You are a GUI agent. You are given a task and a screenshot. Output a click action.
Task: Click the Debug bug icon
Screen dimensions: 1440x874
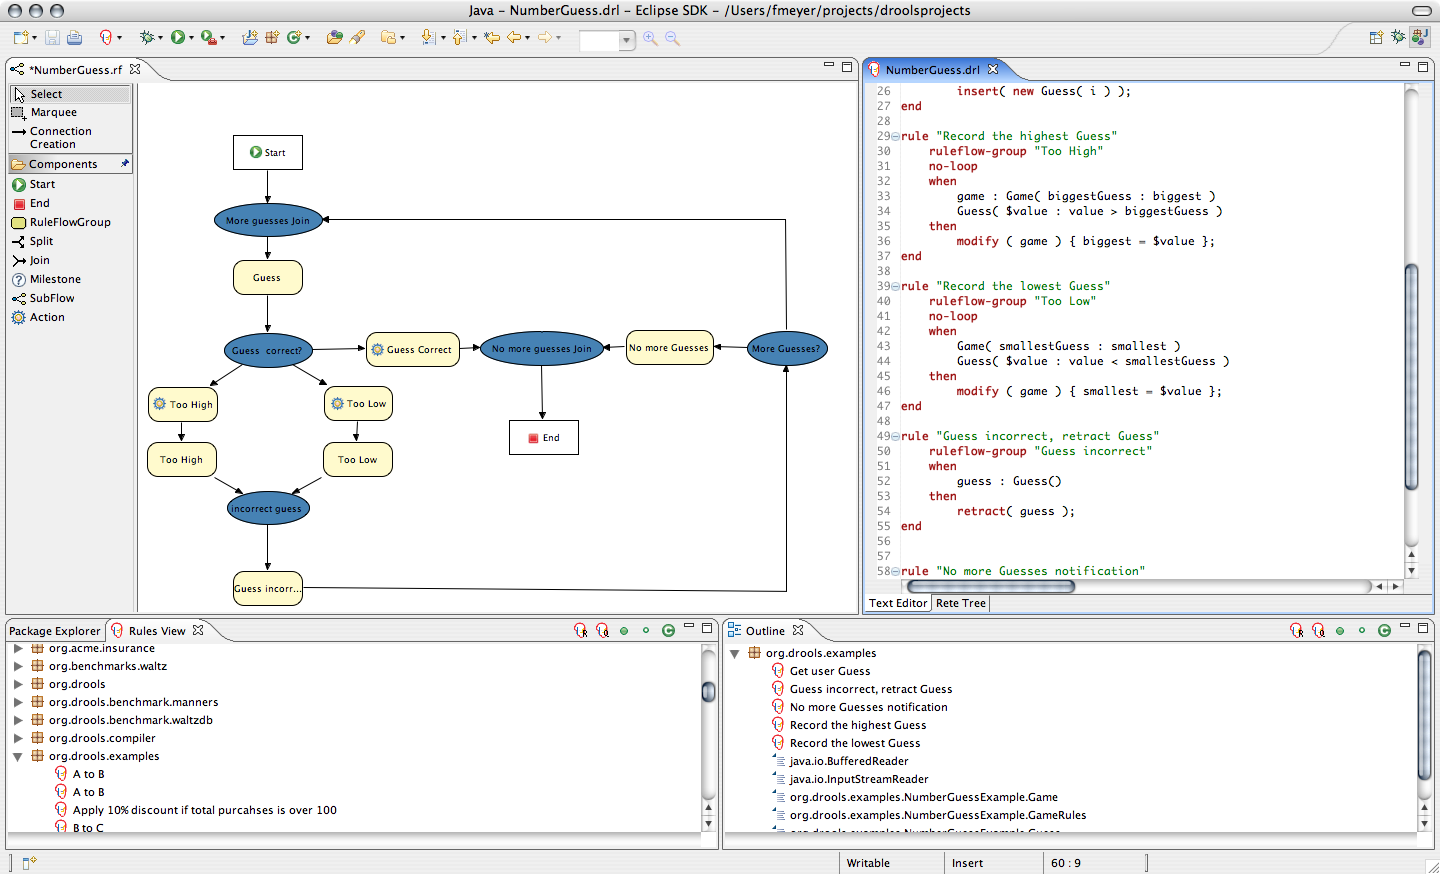[x=147, y=38]
